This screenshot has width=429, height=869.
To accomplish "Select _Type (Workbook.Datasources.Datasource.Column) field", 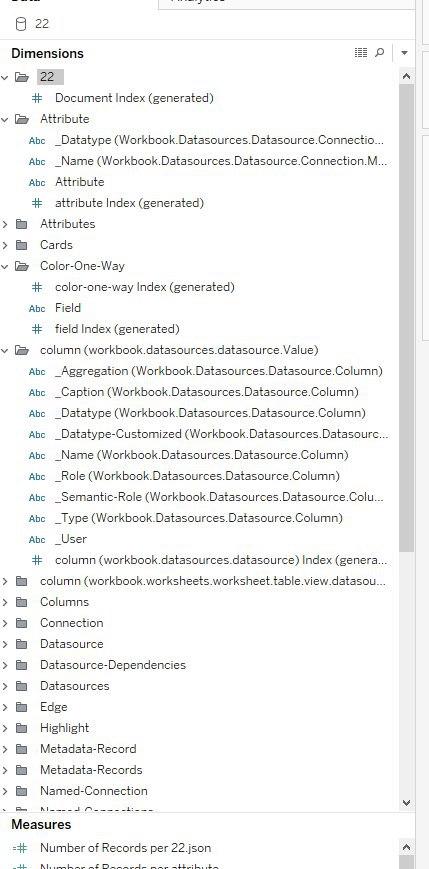I will pos(199,518).
